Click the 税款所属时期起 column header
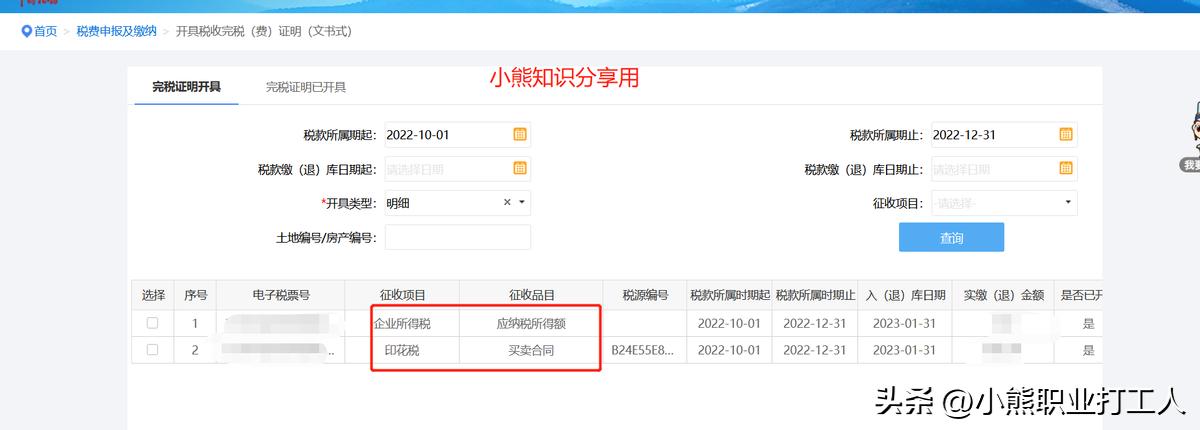The height and width of the screenshot is (430, 1200). pos(729,295)
